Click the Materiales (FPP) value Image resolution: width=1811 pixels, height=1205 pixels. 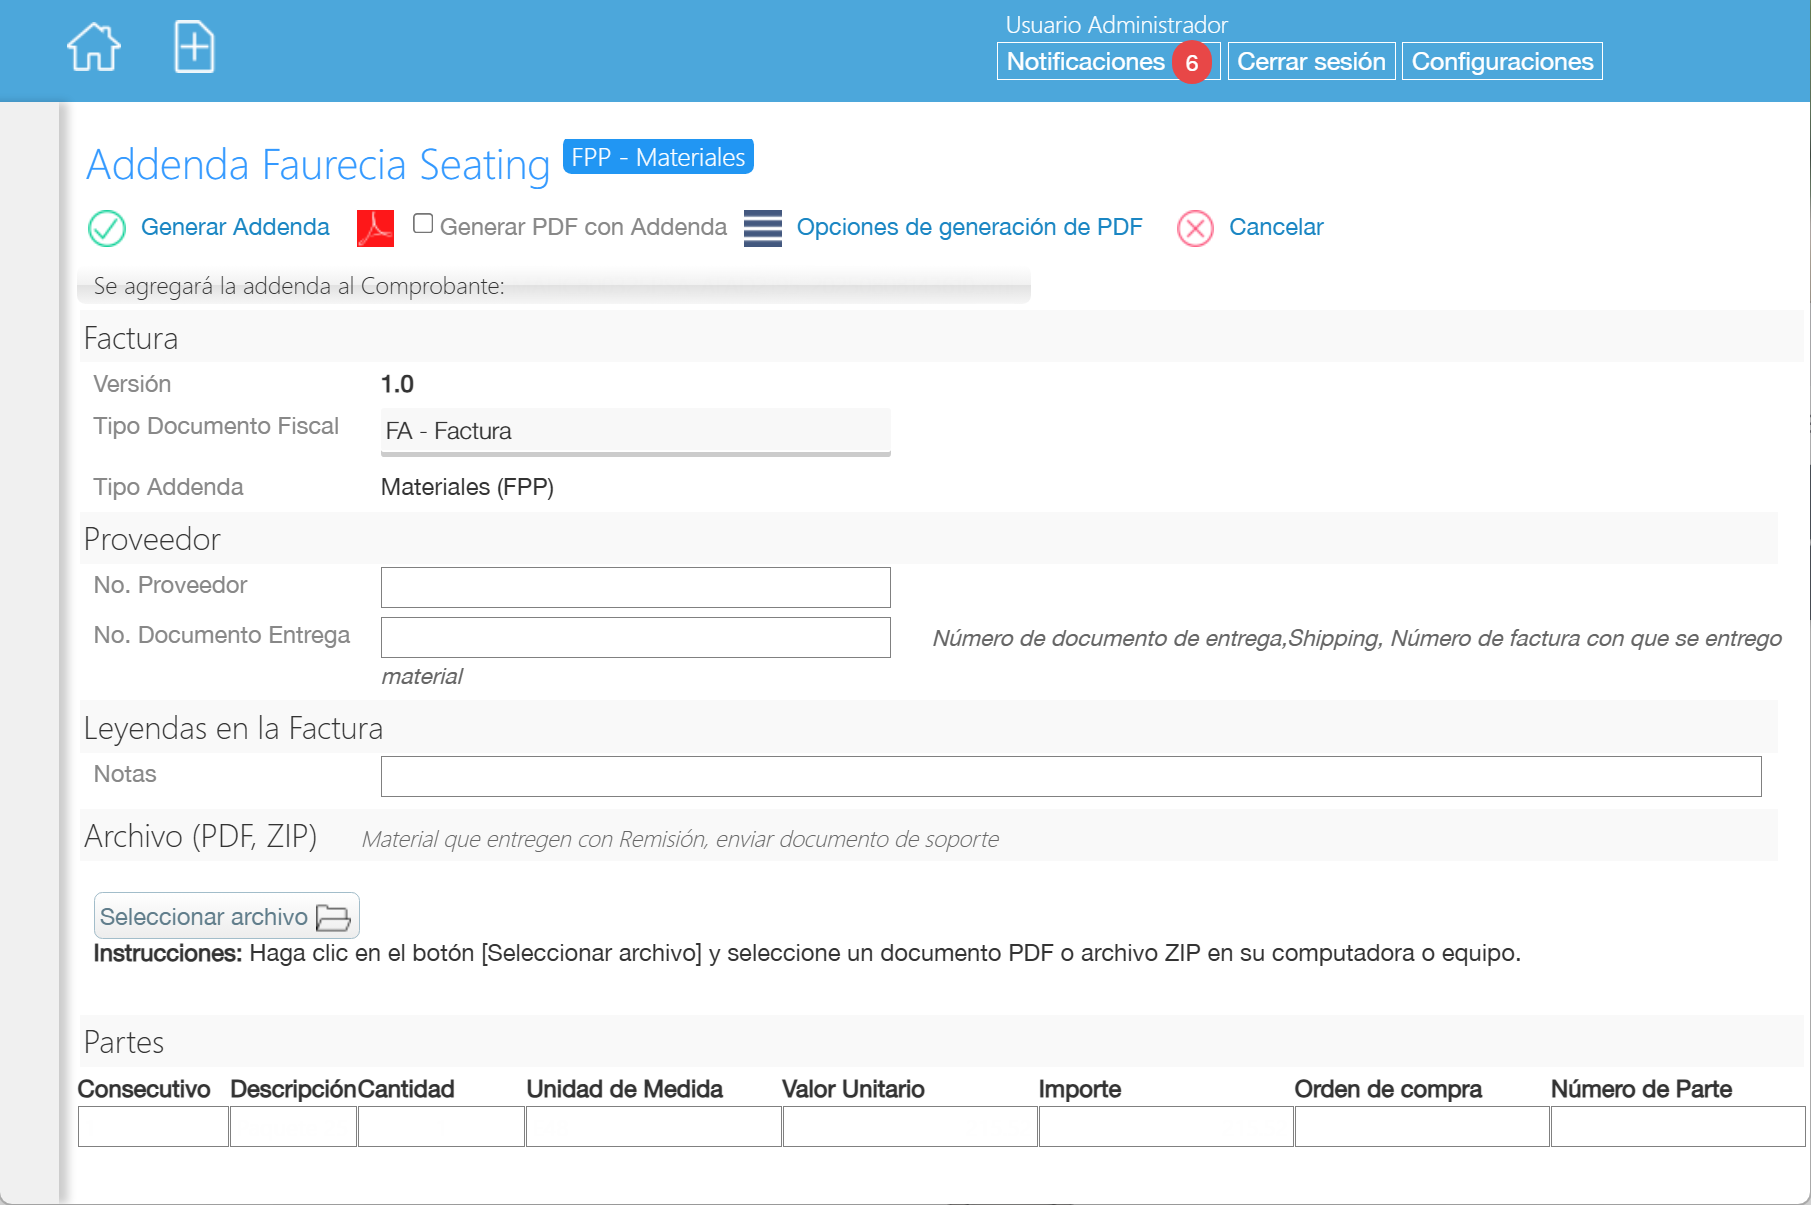click(467, 487)
